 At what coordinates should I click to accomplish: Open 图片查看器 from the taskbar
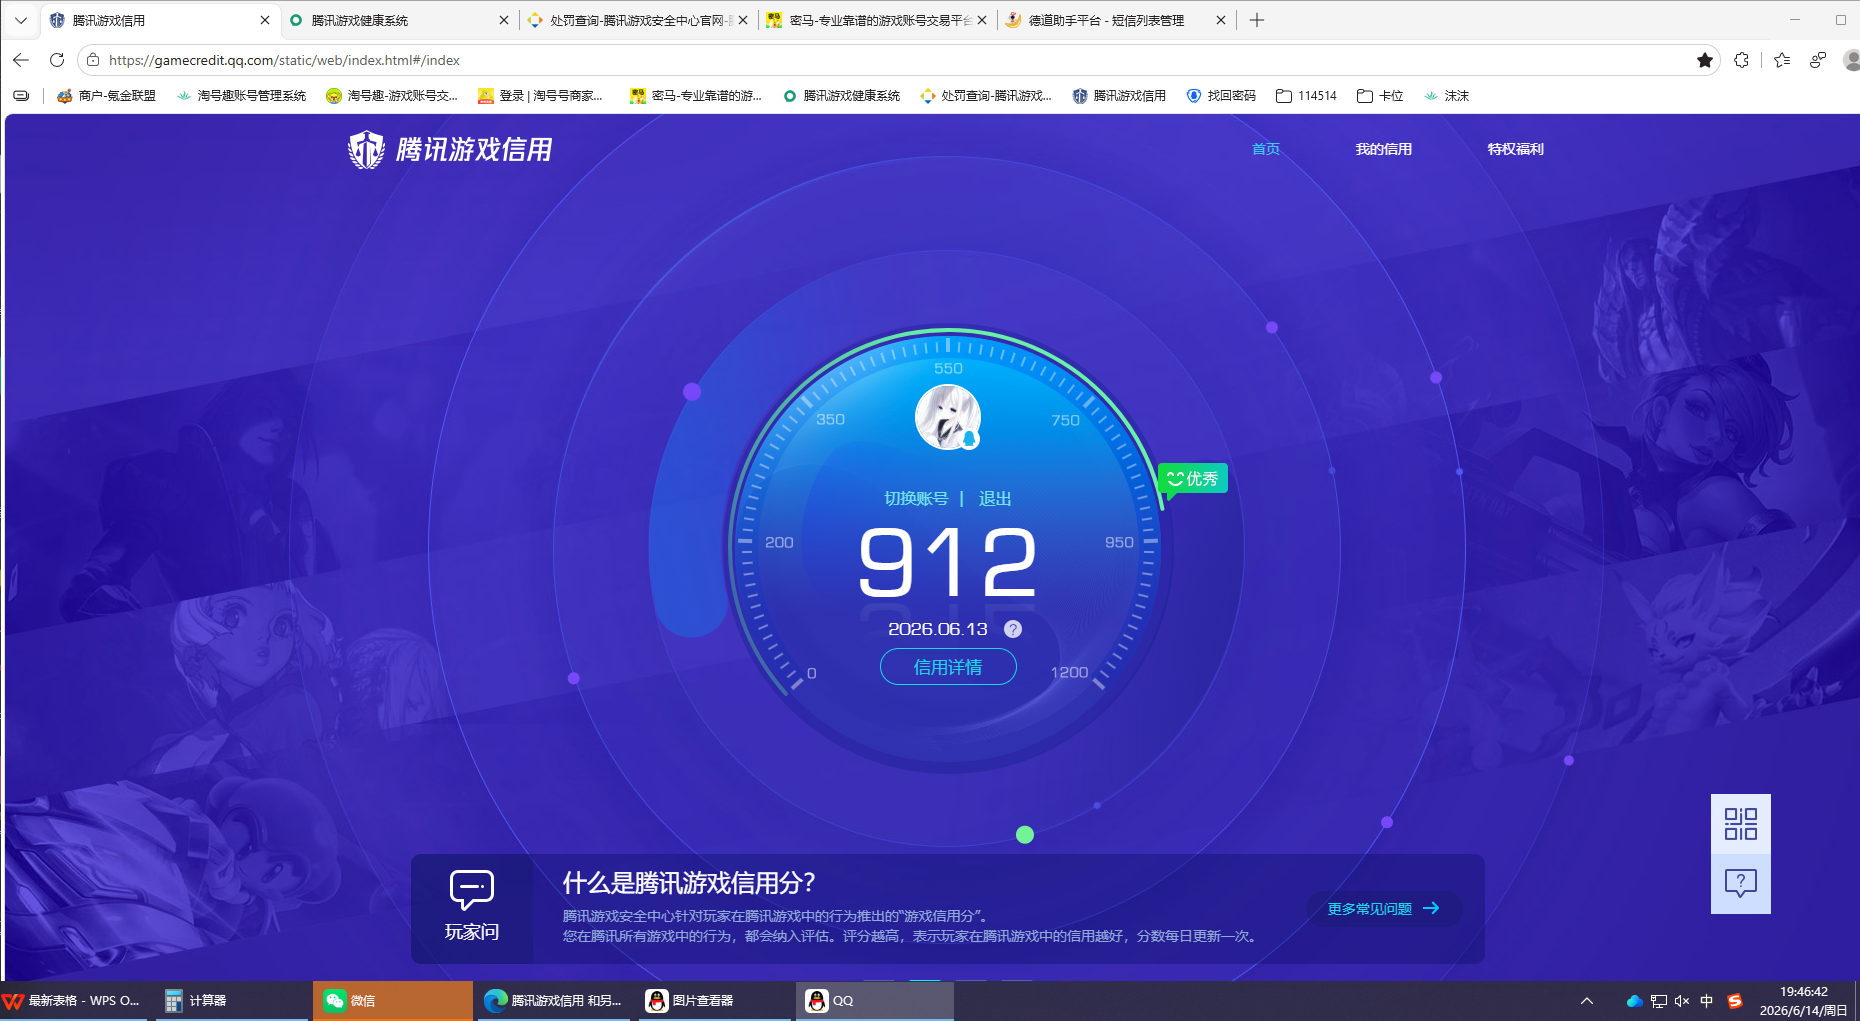[714, 1001]
